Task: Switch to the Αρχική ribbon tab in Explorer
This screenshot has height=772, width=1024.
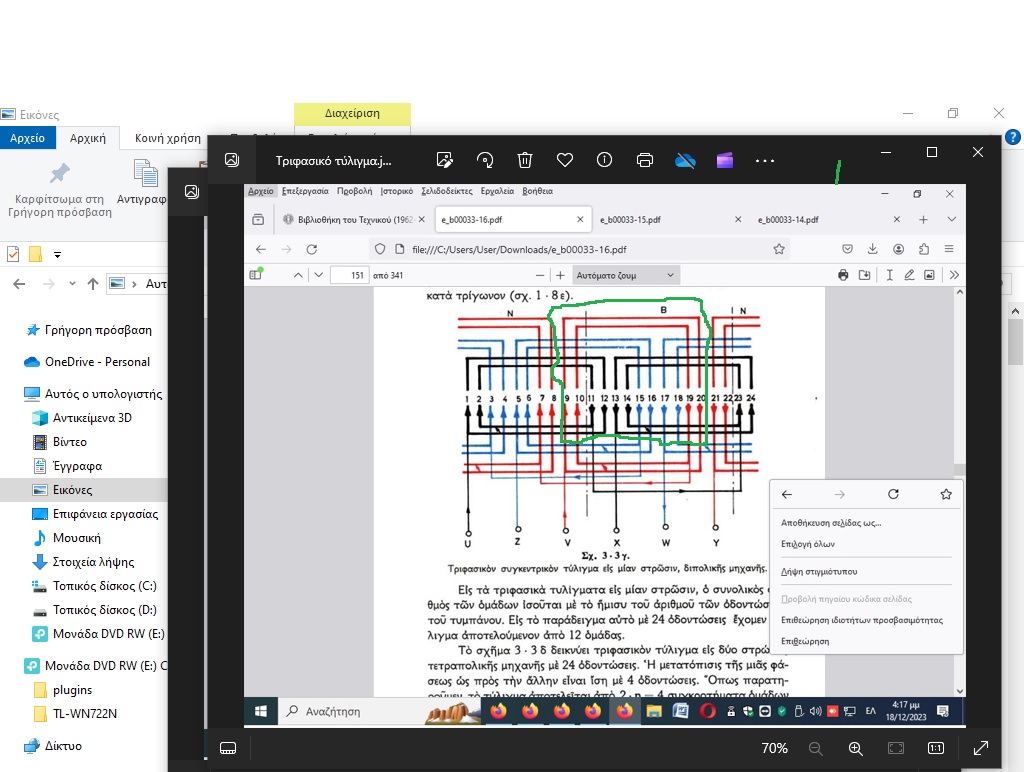Action: 88,138
